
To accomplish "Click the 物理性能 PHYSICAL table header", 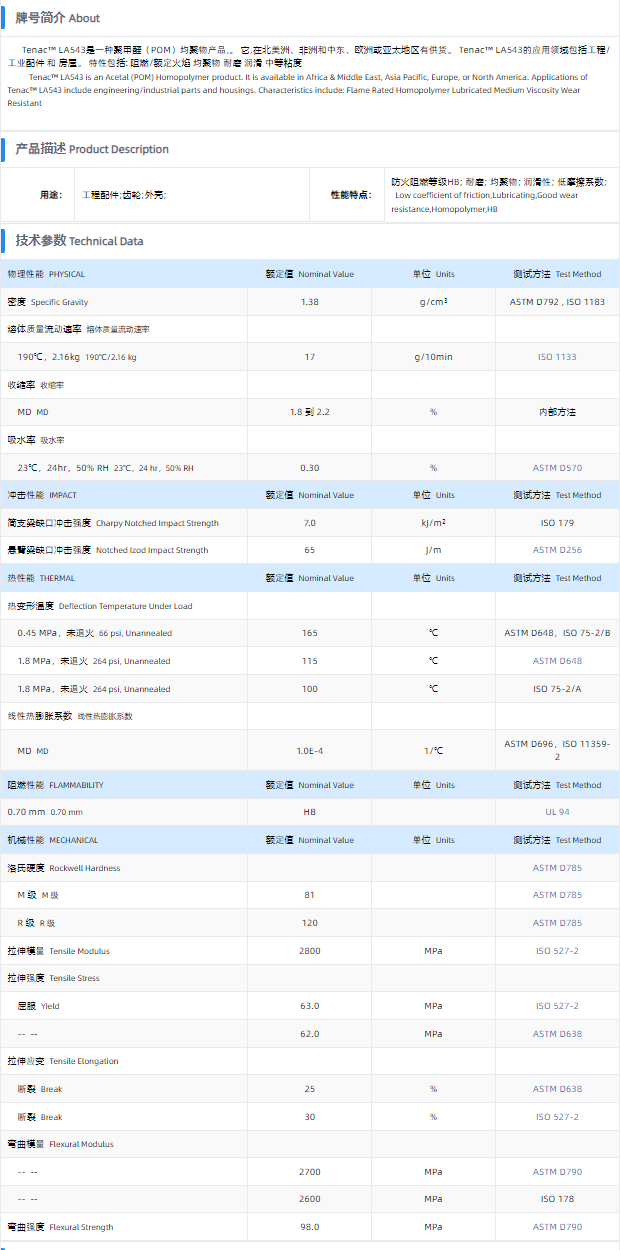I will 46,274.
